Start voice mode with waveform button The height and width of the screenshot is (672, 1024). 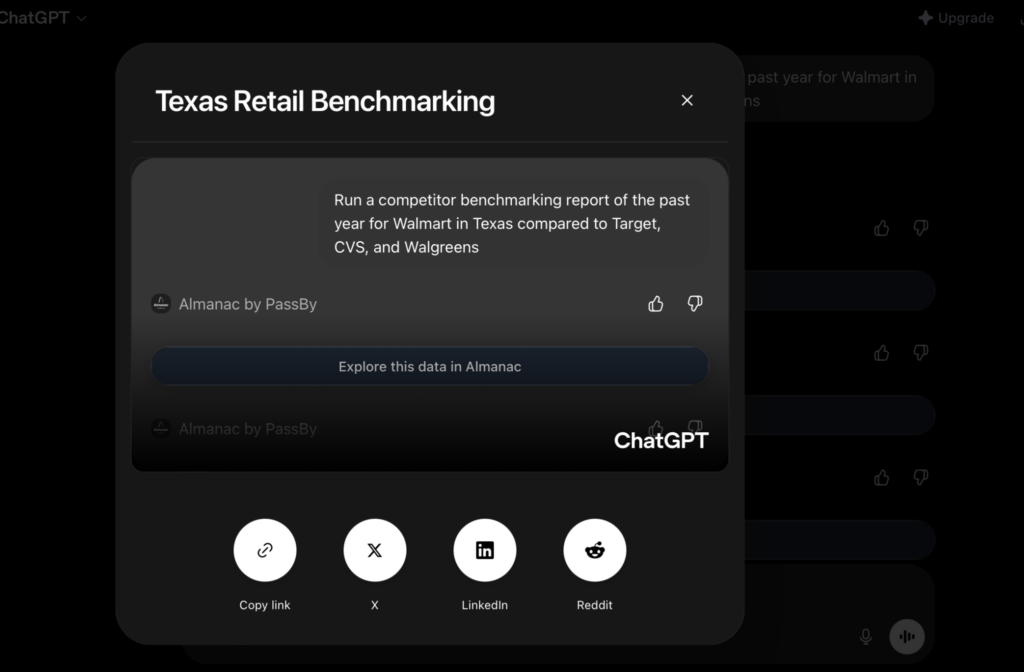pos(907,636)
